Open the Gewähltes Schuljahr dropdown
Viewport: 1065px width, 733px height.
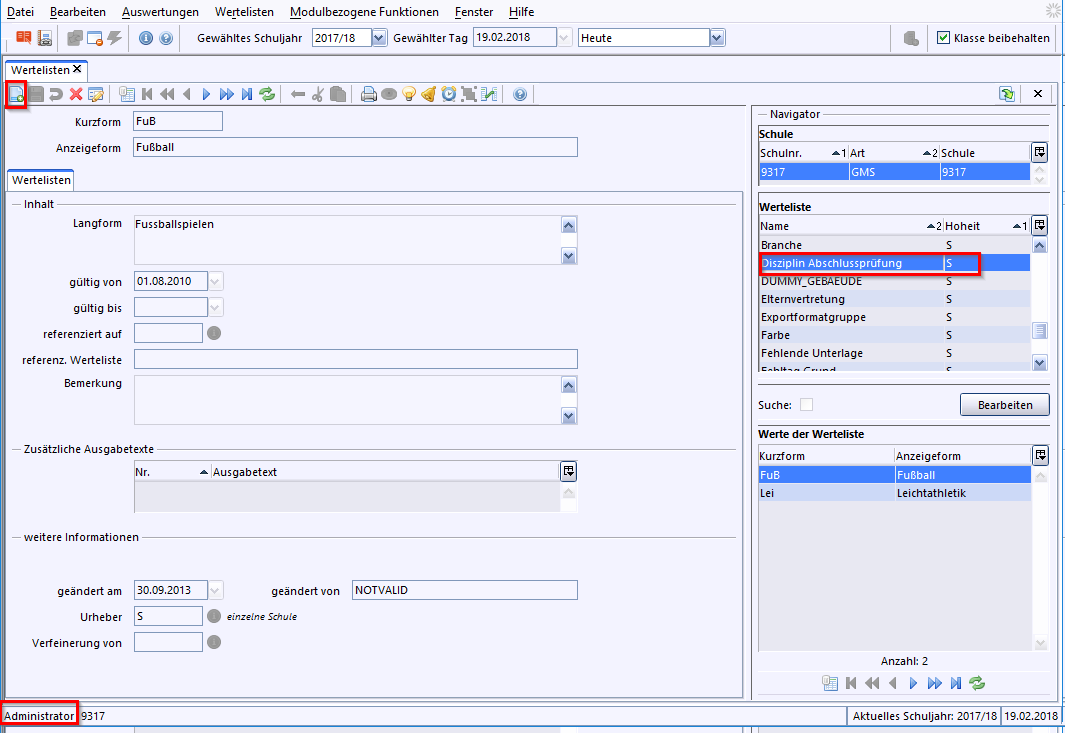click(379, 38)
